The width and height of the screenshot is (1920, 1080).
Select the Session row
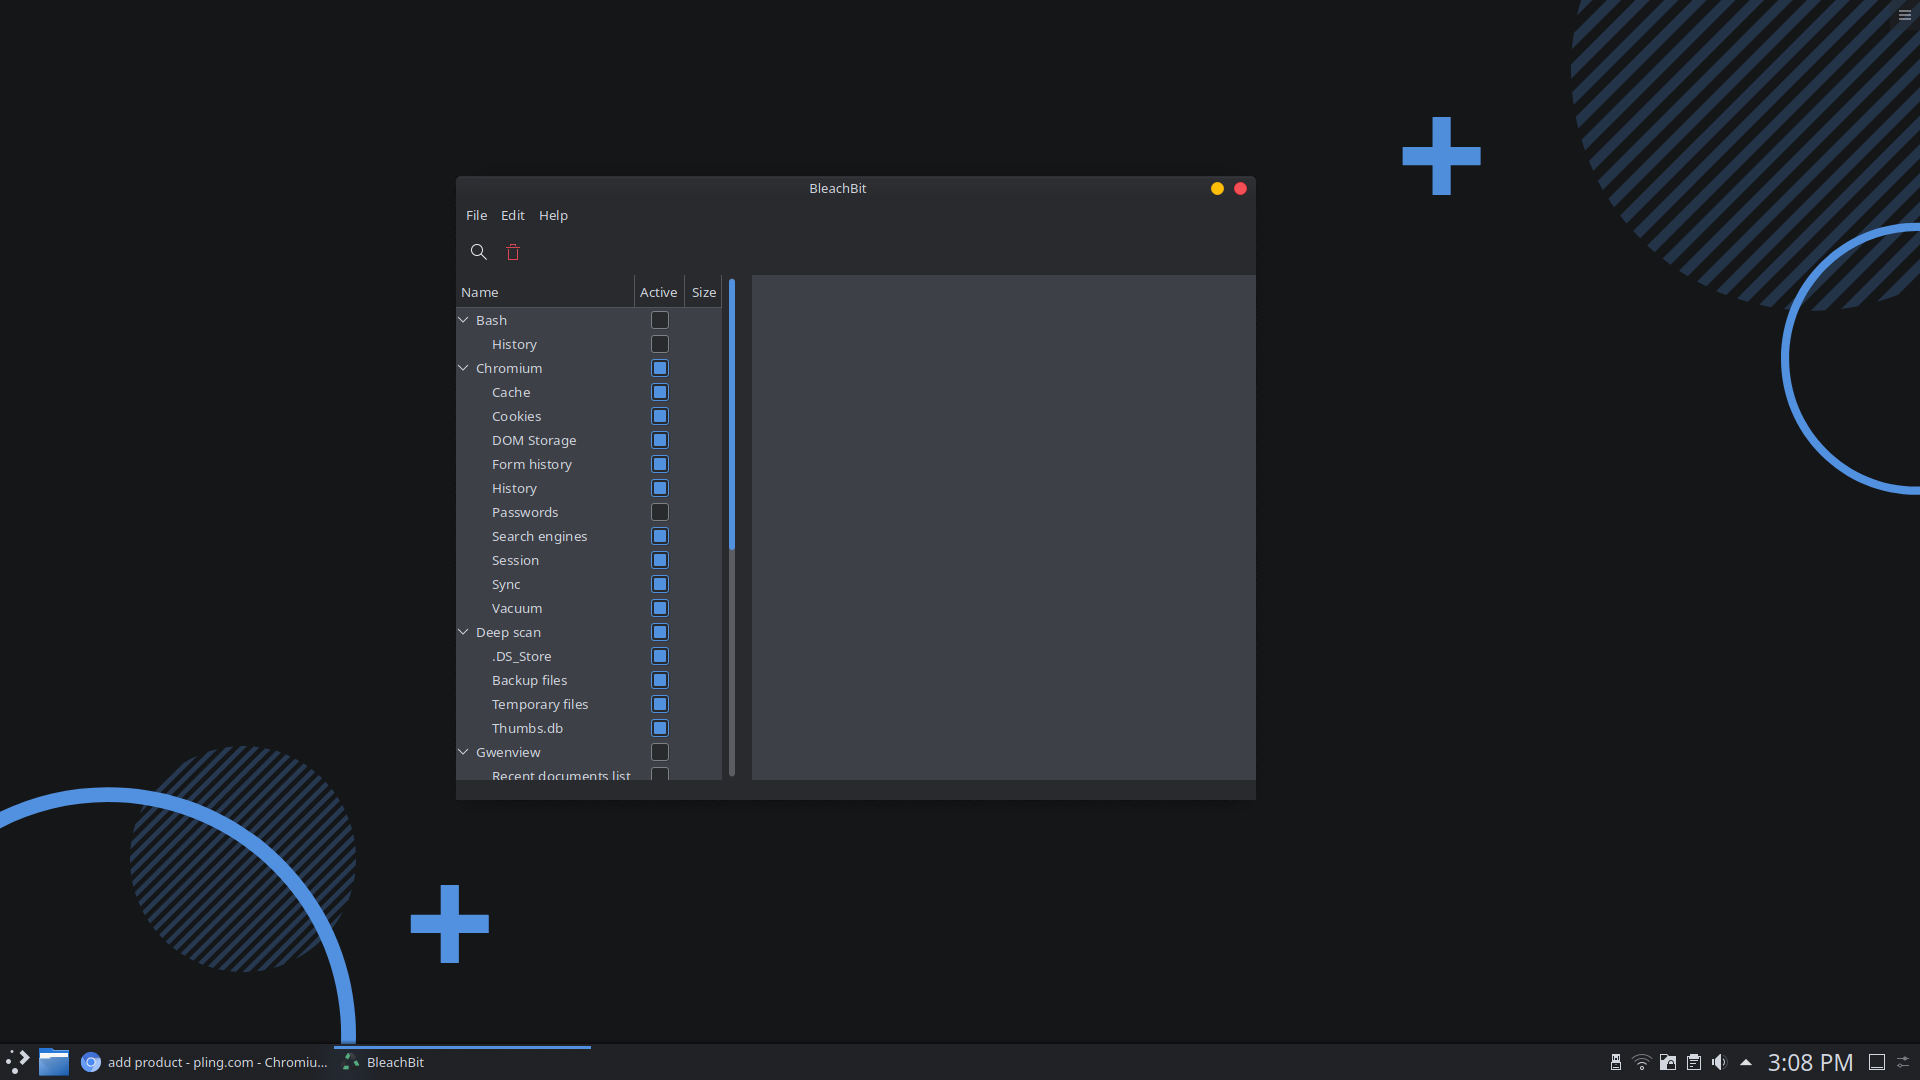click(589, 560)
